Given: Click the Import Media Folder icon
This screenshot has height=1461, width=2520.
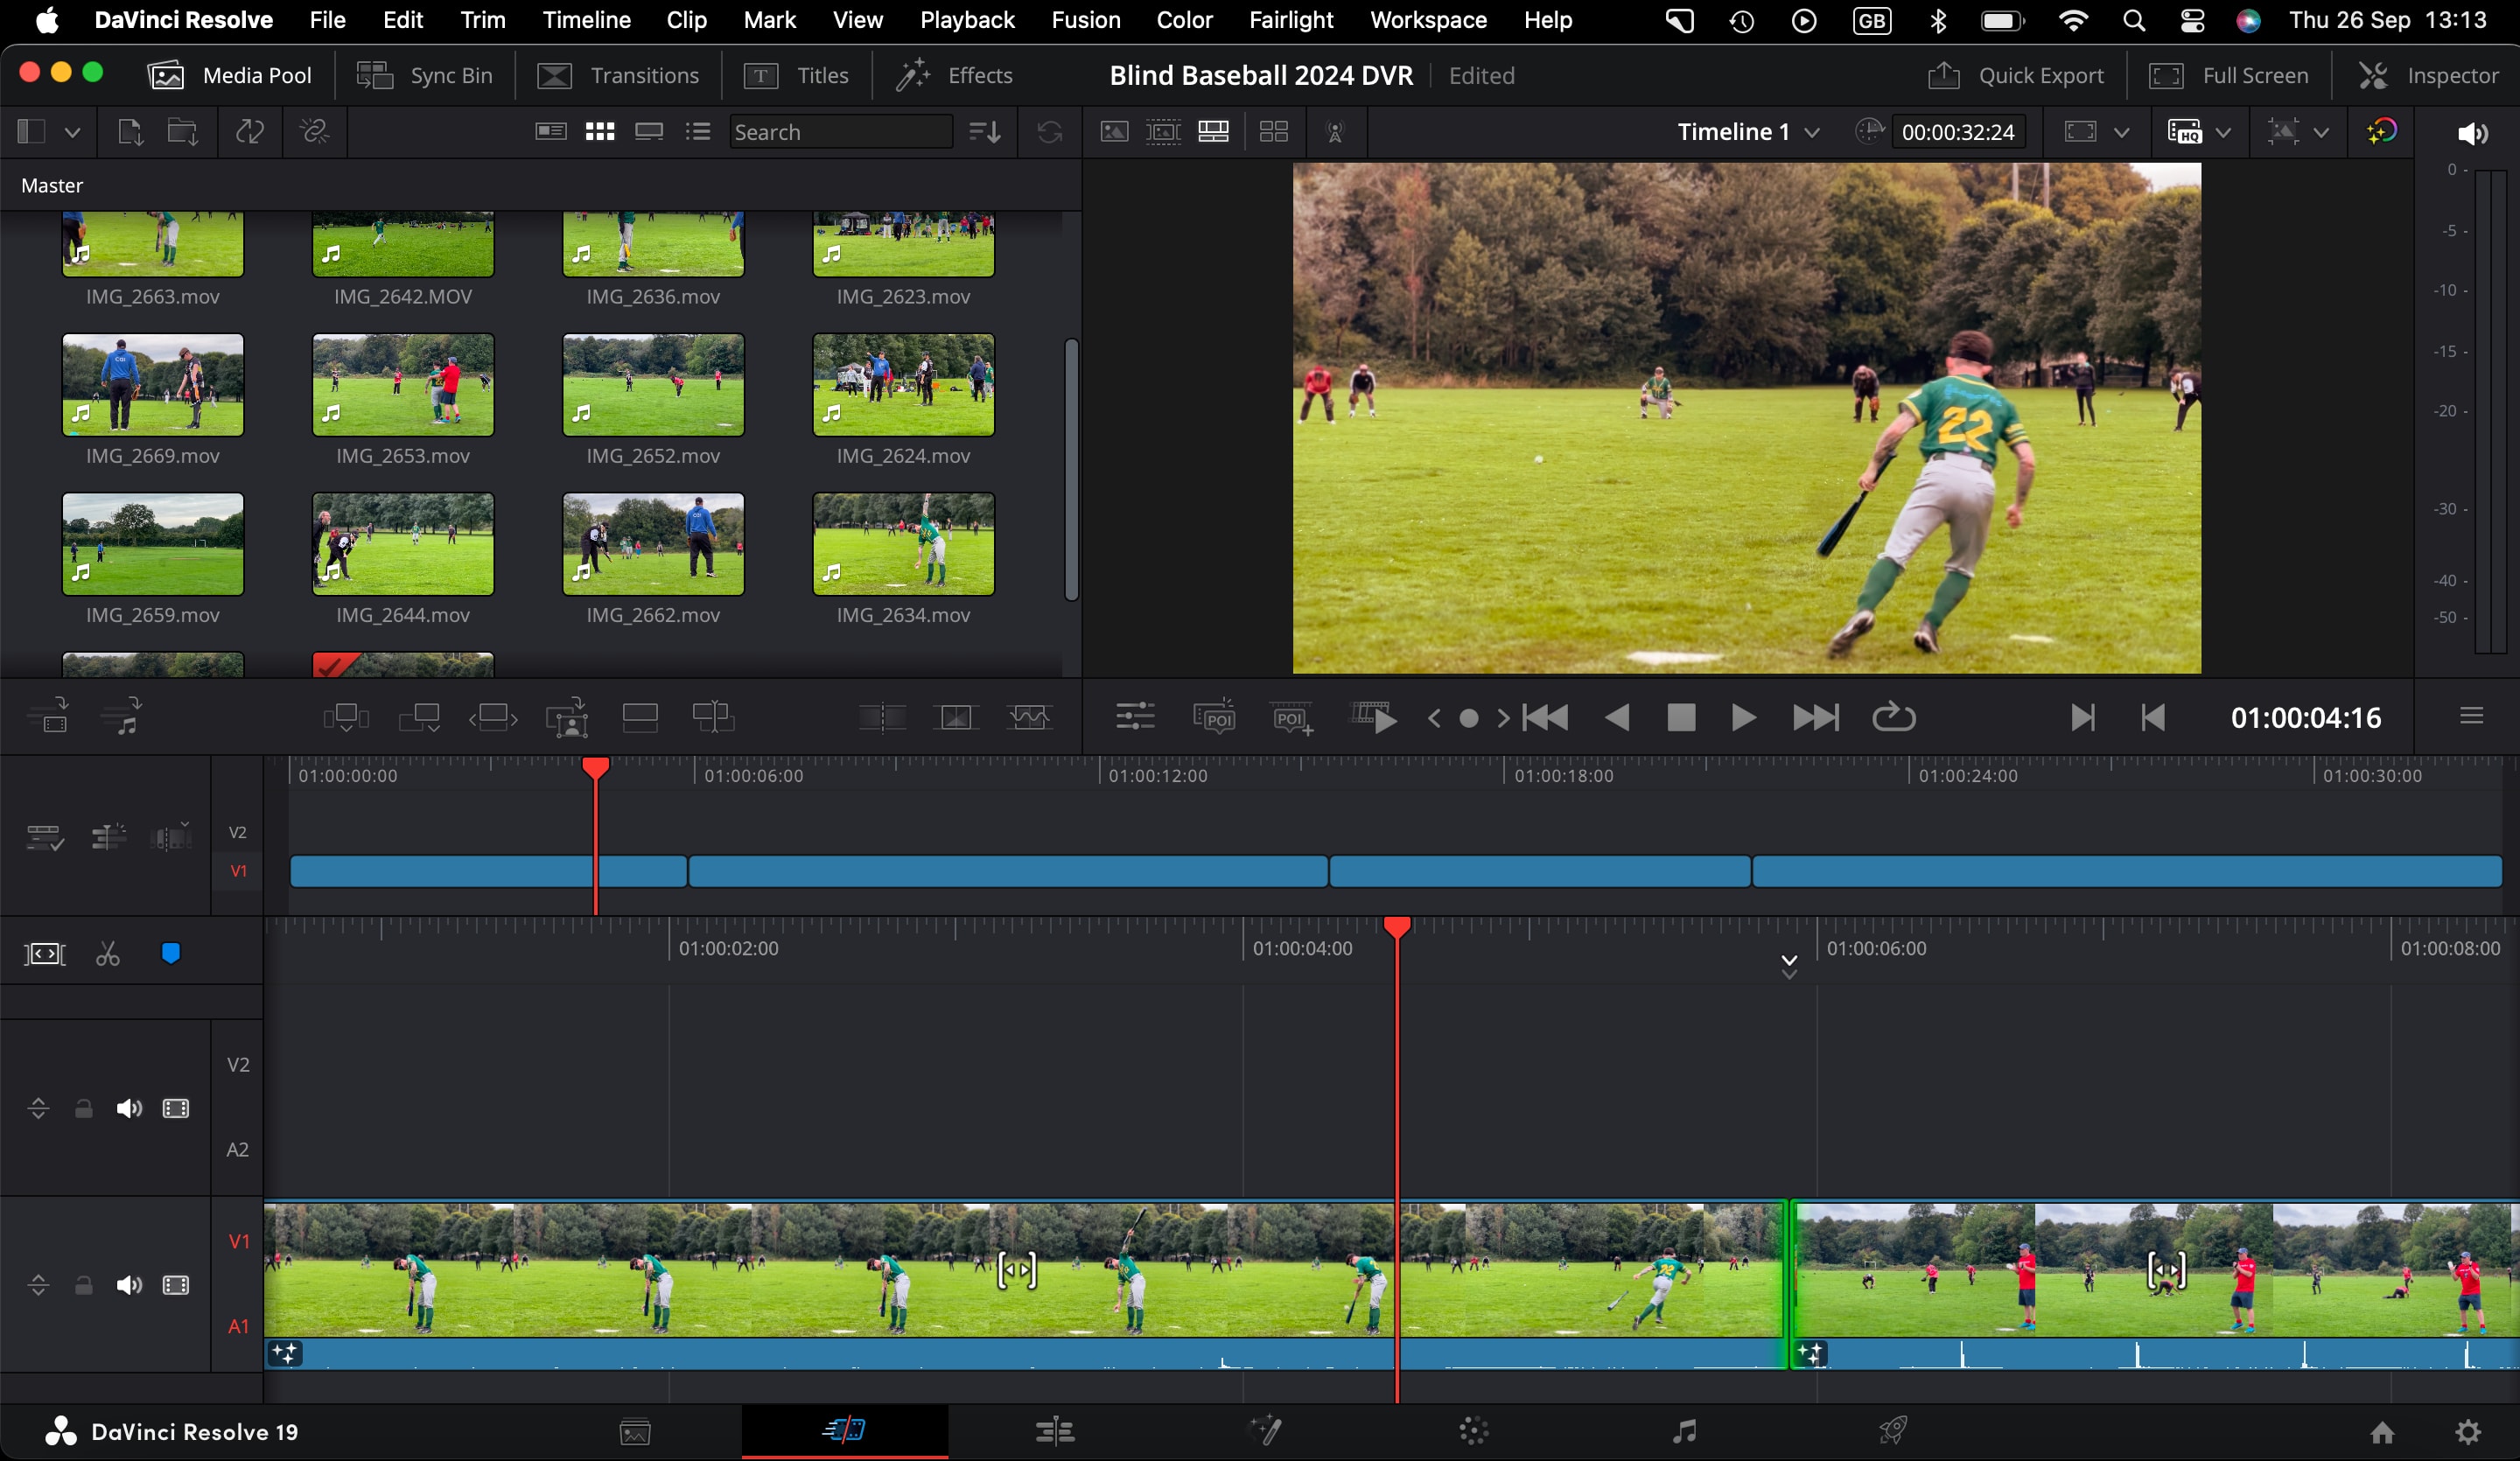Looking at the screenshot, I should click(x=182, y=132).
